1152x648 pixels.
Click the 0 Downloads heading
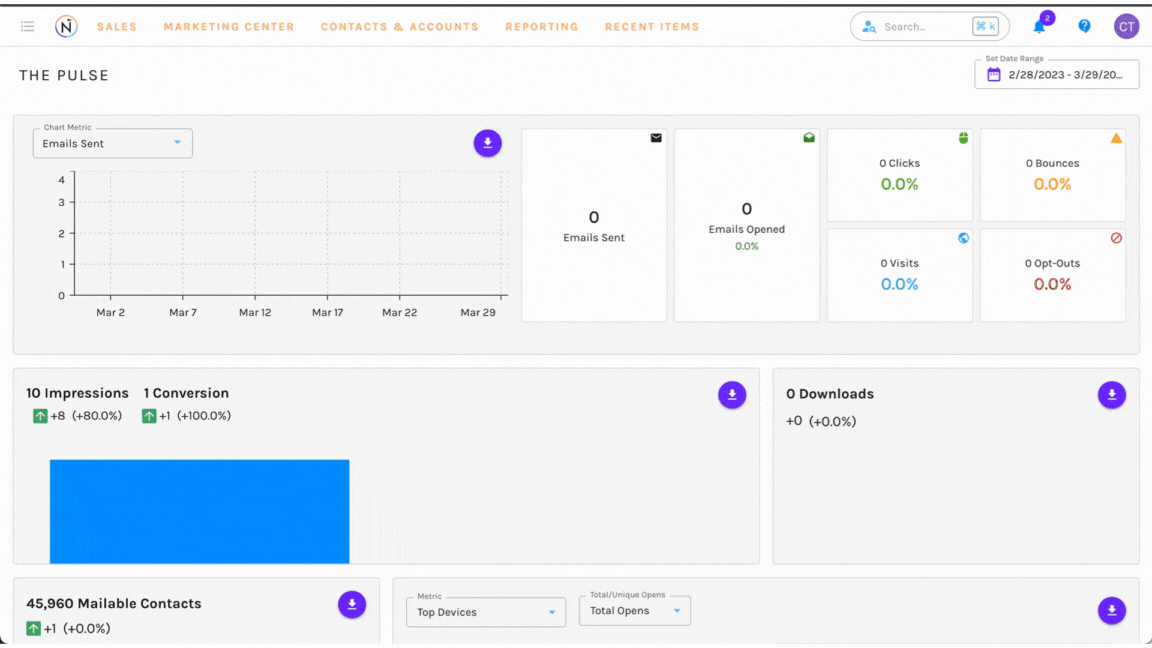click(x=829, y=394)
